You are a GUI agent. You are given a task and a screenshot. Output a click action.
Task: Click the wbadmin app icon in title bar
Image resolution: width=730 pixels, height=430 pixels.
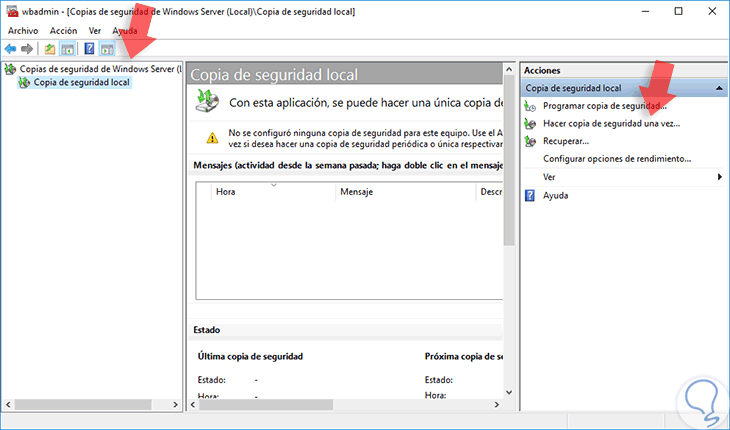[x=13, y=11]
